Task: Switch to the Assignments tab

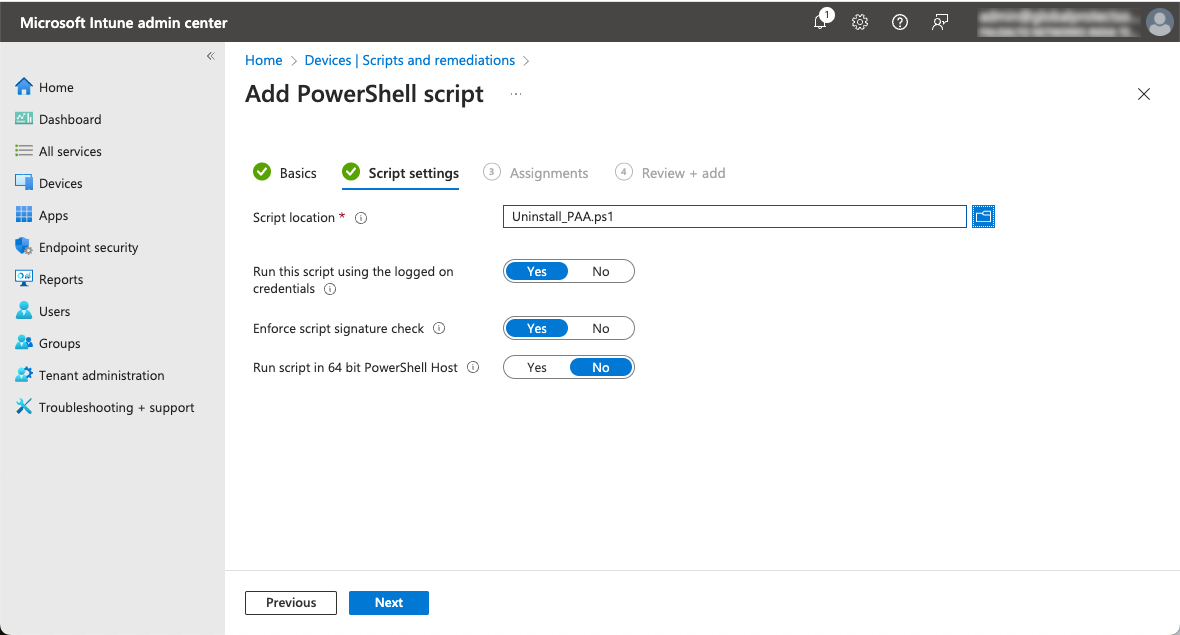Action: [x=547, y=172]
